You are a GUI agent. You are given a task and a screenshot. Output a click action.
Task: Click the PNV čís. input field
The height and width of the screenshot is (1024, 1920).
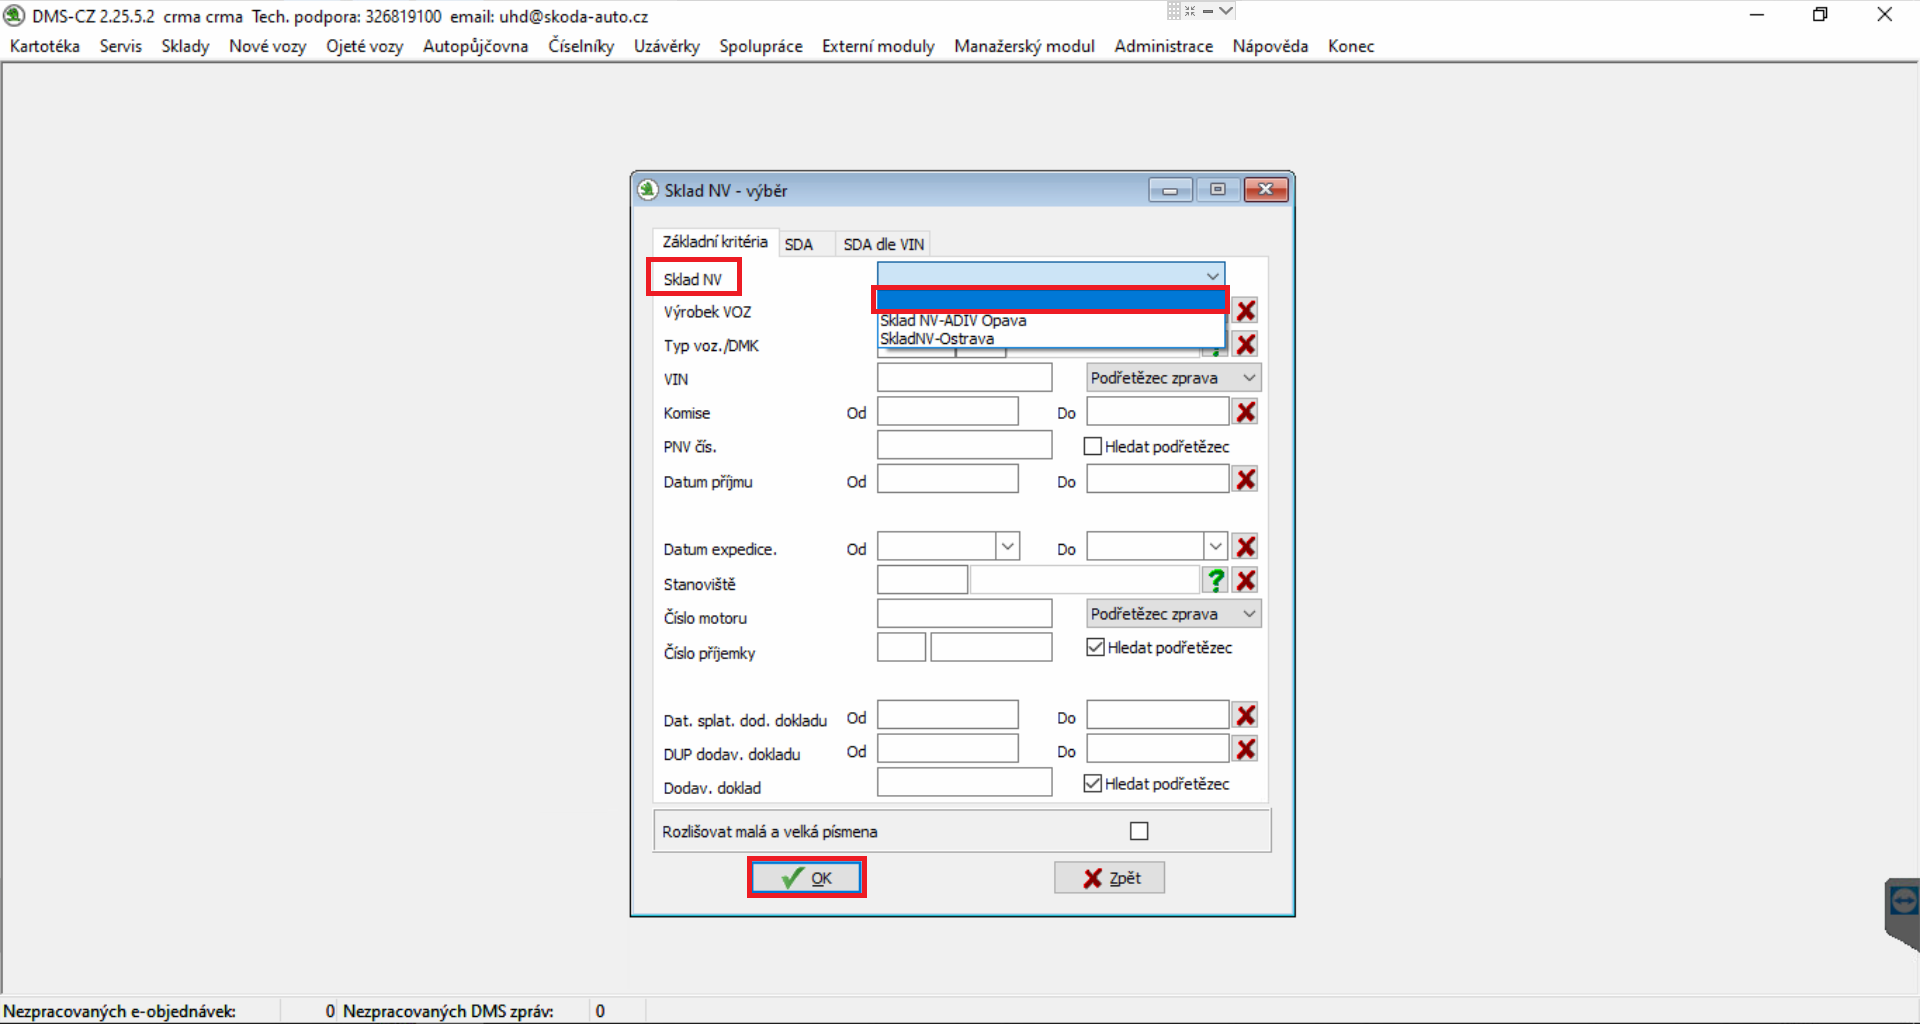pos(964,446)
